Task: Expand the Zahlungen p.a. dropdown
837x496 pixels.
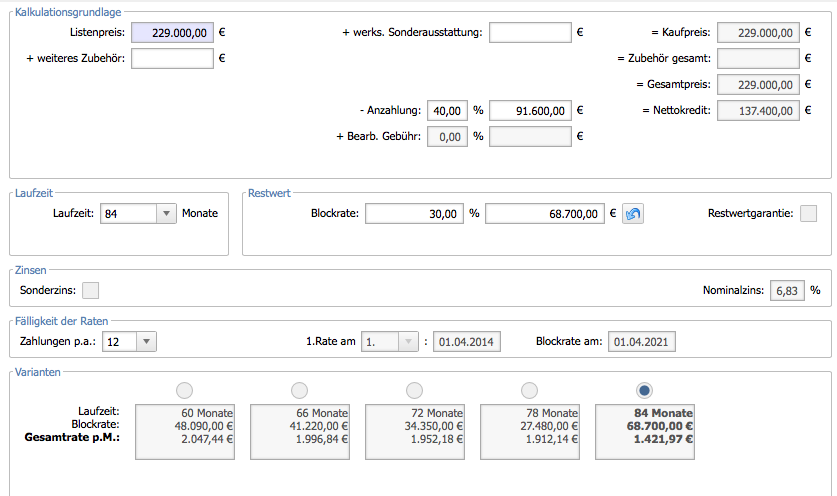Action: 145,341
